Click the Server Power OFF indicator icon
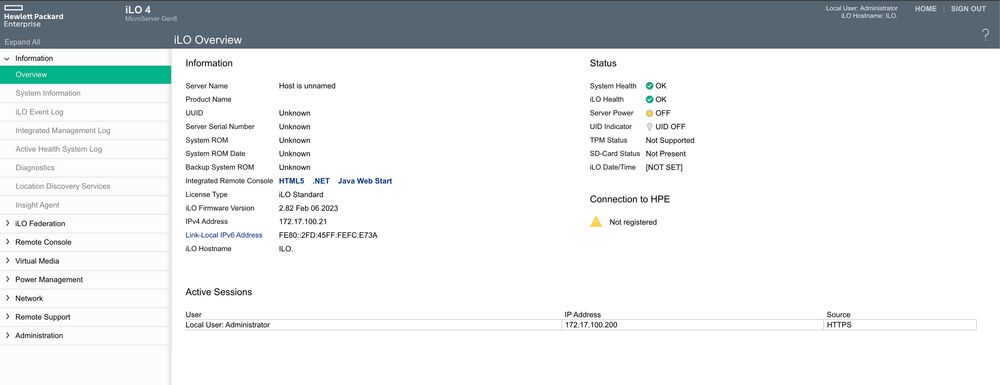 649,113
